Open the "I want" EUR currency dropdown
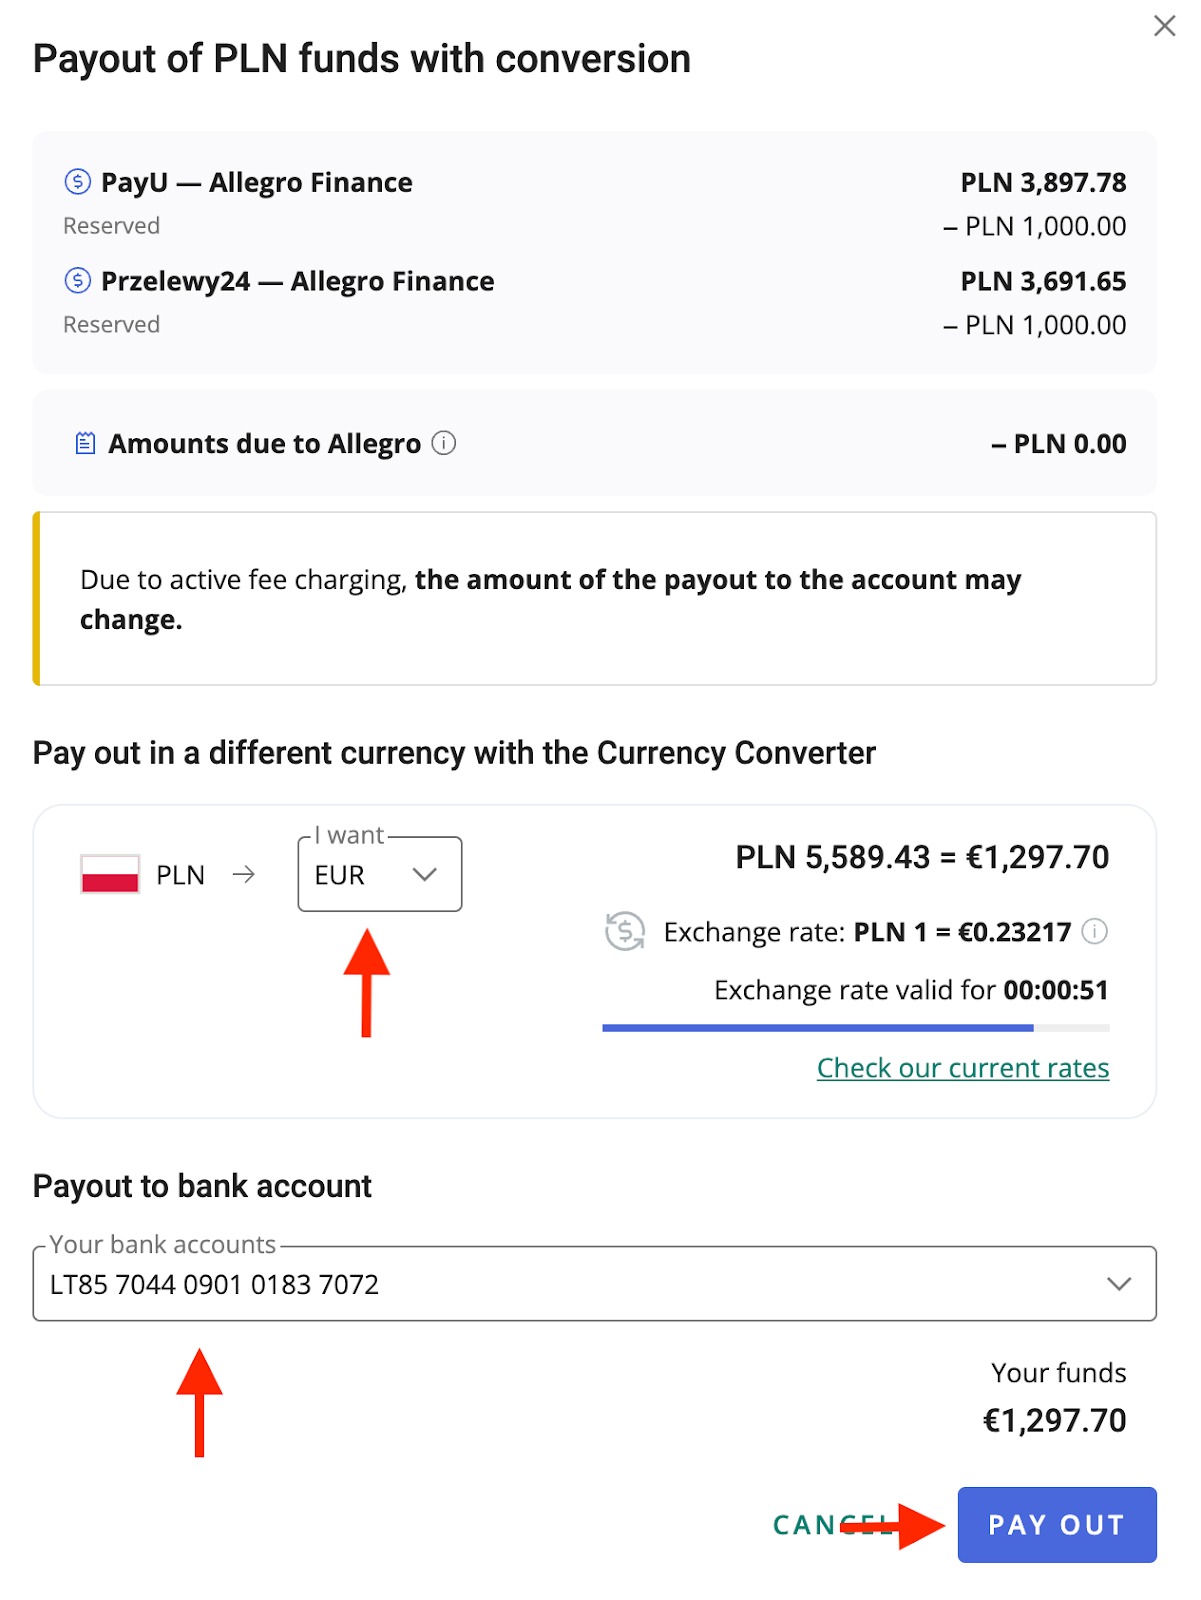This screenshot has height=1600, width=1201. pyautogui.click(x=379, y=874)
